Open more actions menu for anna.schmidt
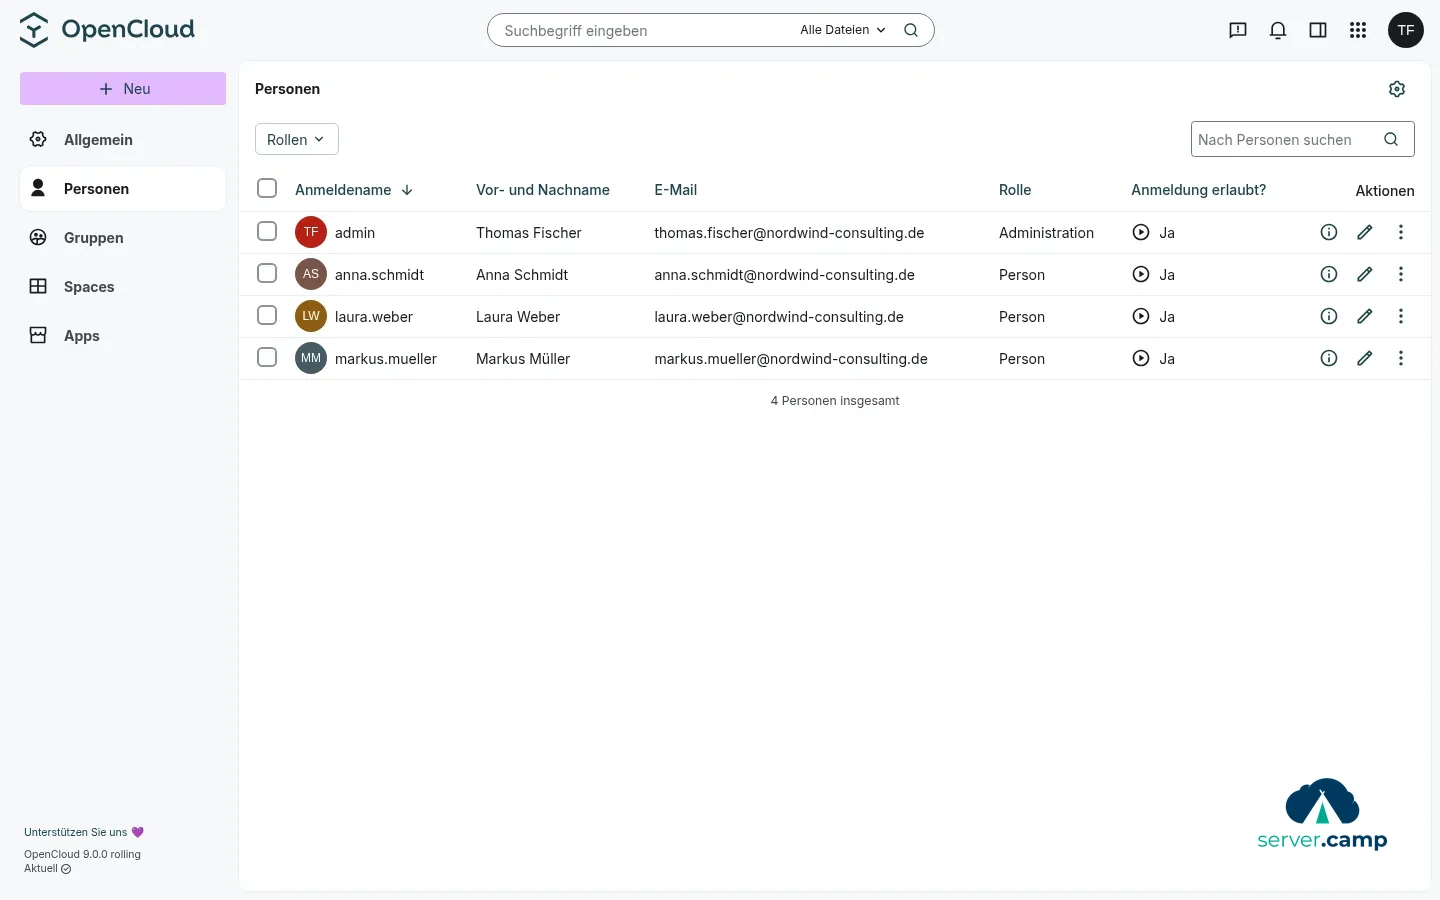This screenshot has height=900, width=1440. coord(1401,274)
